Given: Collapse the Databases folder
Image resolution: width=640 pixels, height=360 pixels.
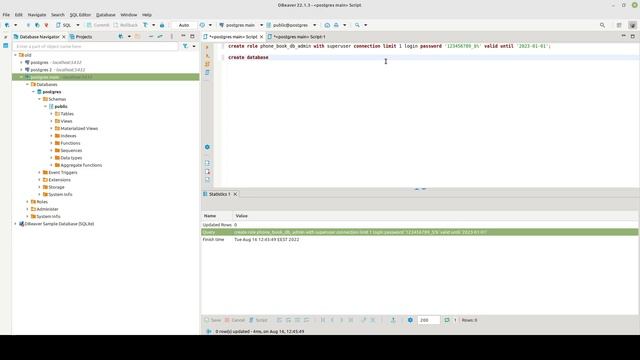Looking at the screenshot, I should click(27, 84).
